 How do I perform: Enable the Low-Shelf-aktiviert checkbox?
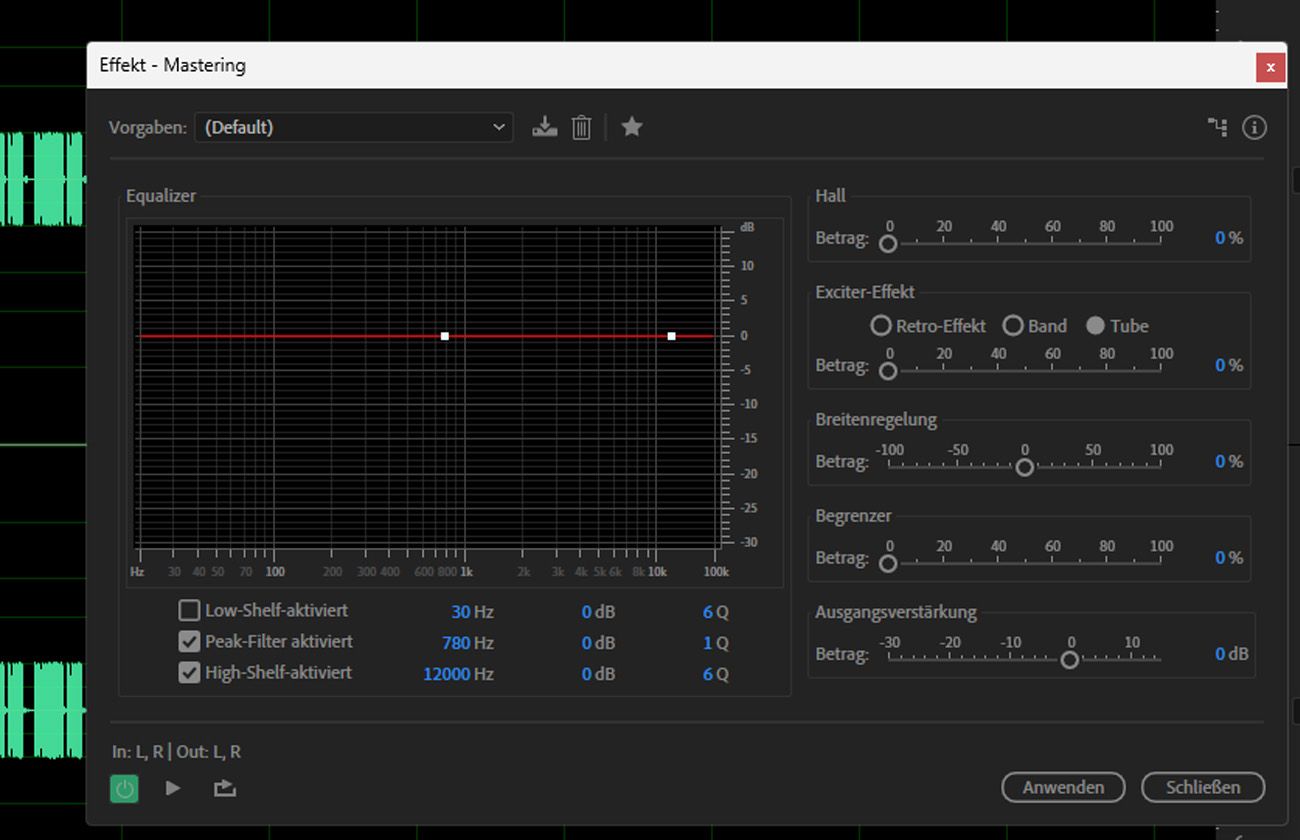[x=189, y=610]
